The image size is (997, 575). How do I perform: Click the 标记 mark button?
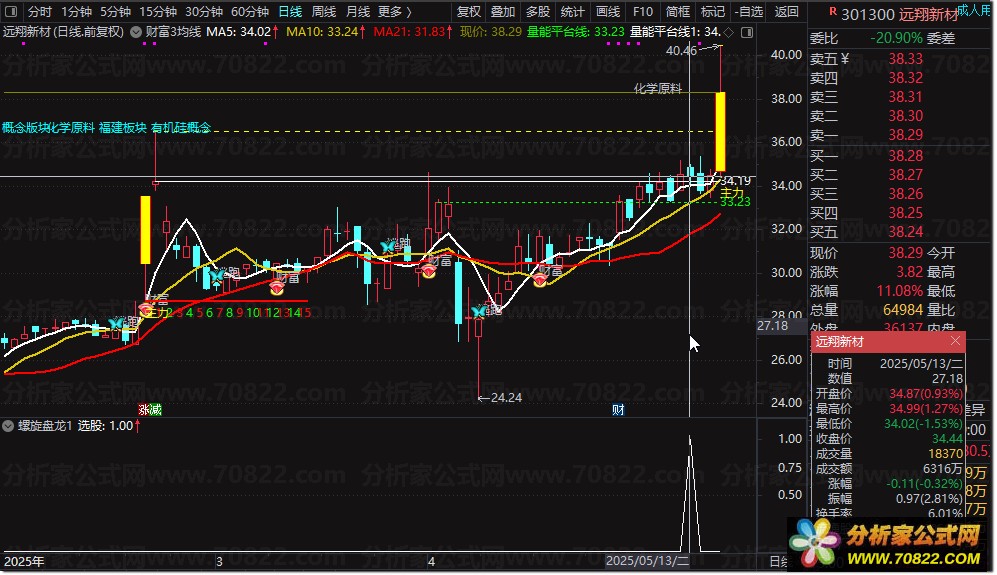[x=712, y=11]
